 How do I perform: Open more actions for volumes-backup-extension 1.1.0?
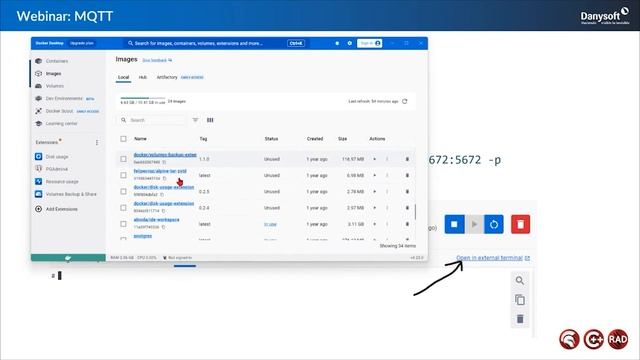(387, 159)
